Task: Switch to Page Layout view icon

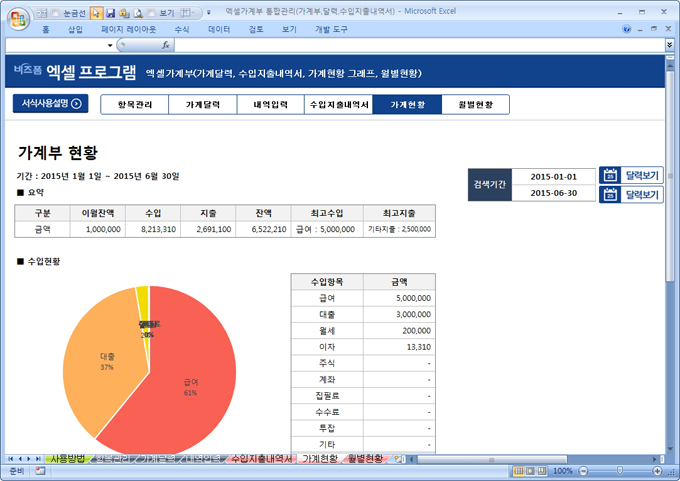Action: (x=530, y=471)
